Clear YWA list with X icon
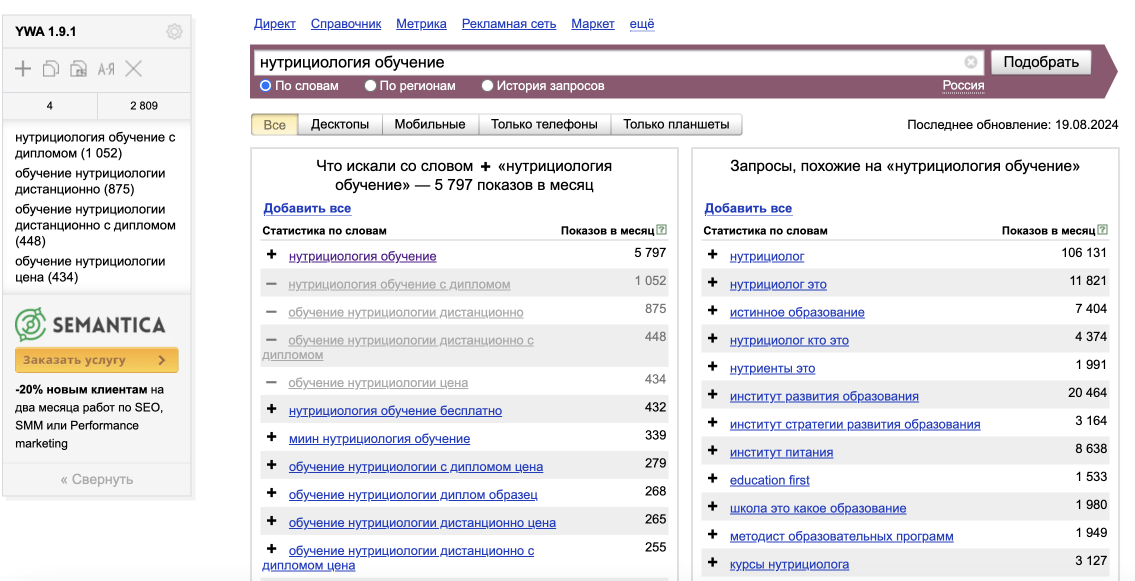The image size is (1135, 581). [x=133, y=69]
